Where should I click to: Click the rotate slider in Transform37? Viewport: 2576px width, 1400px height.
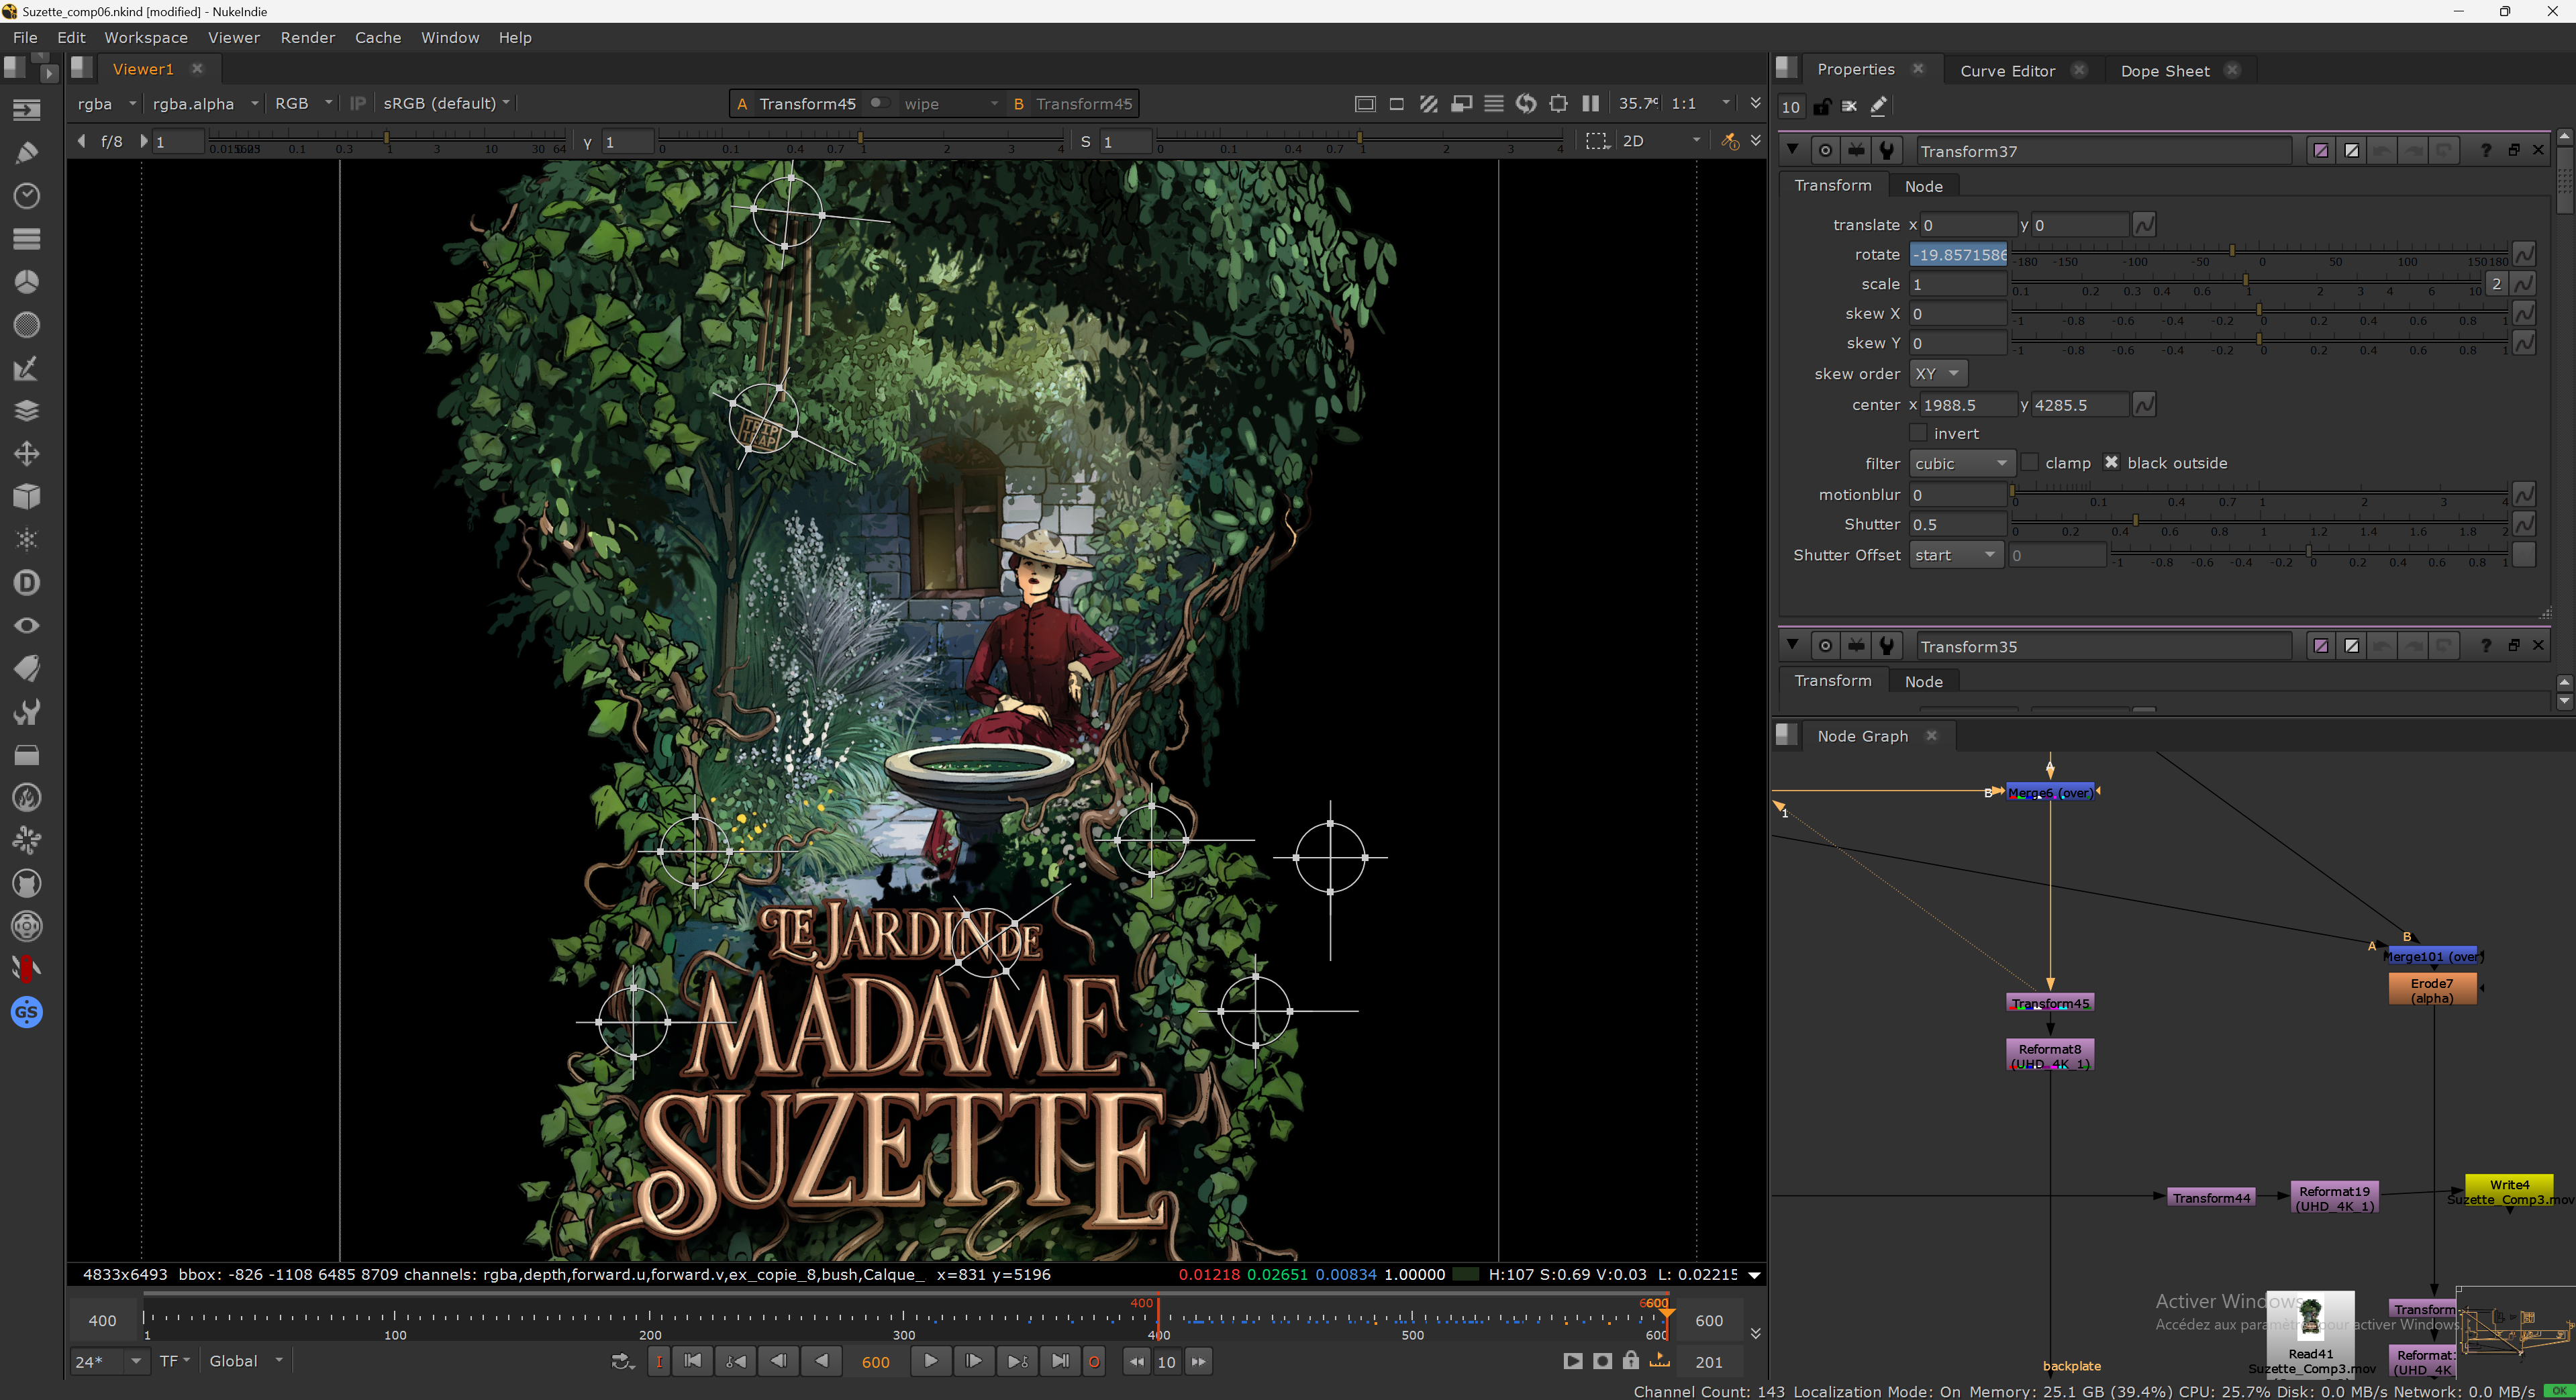2260,251
